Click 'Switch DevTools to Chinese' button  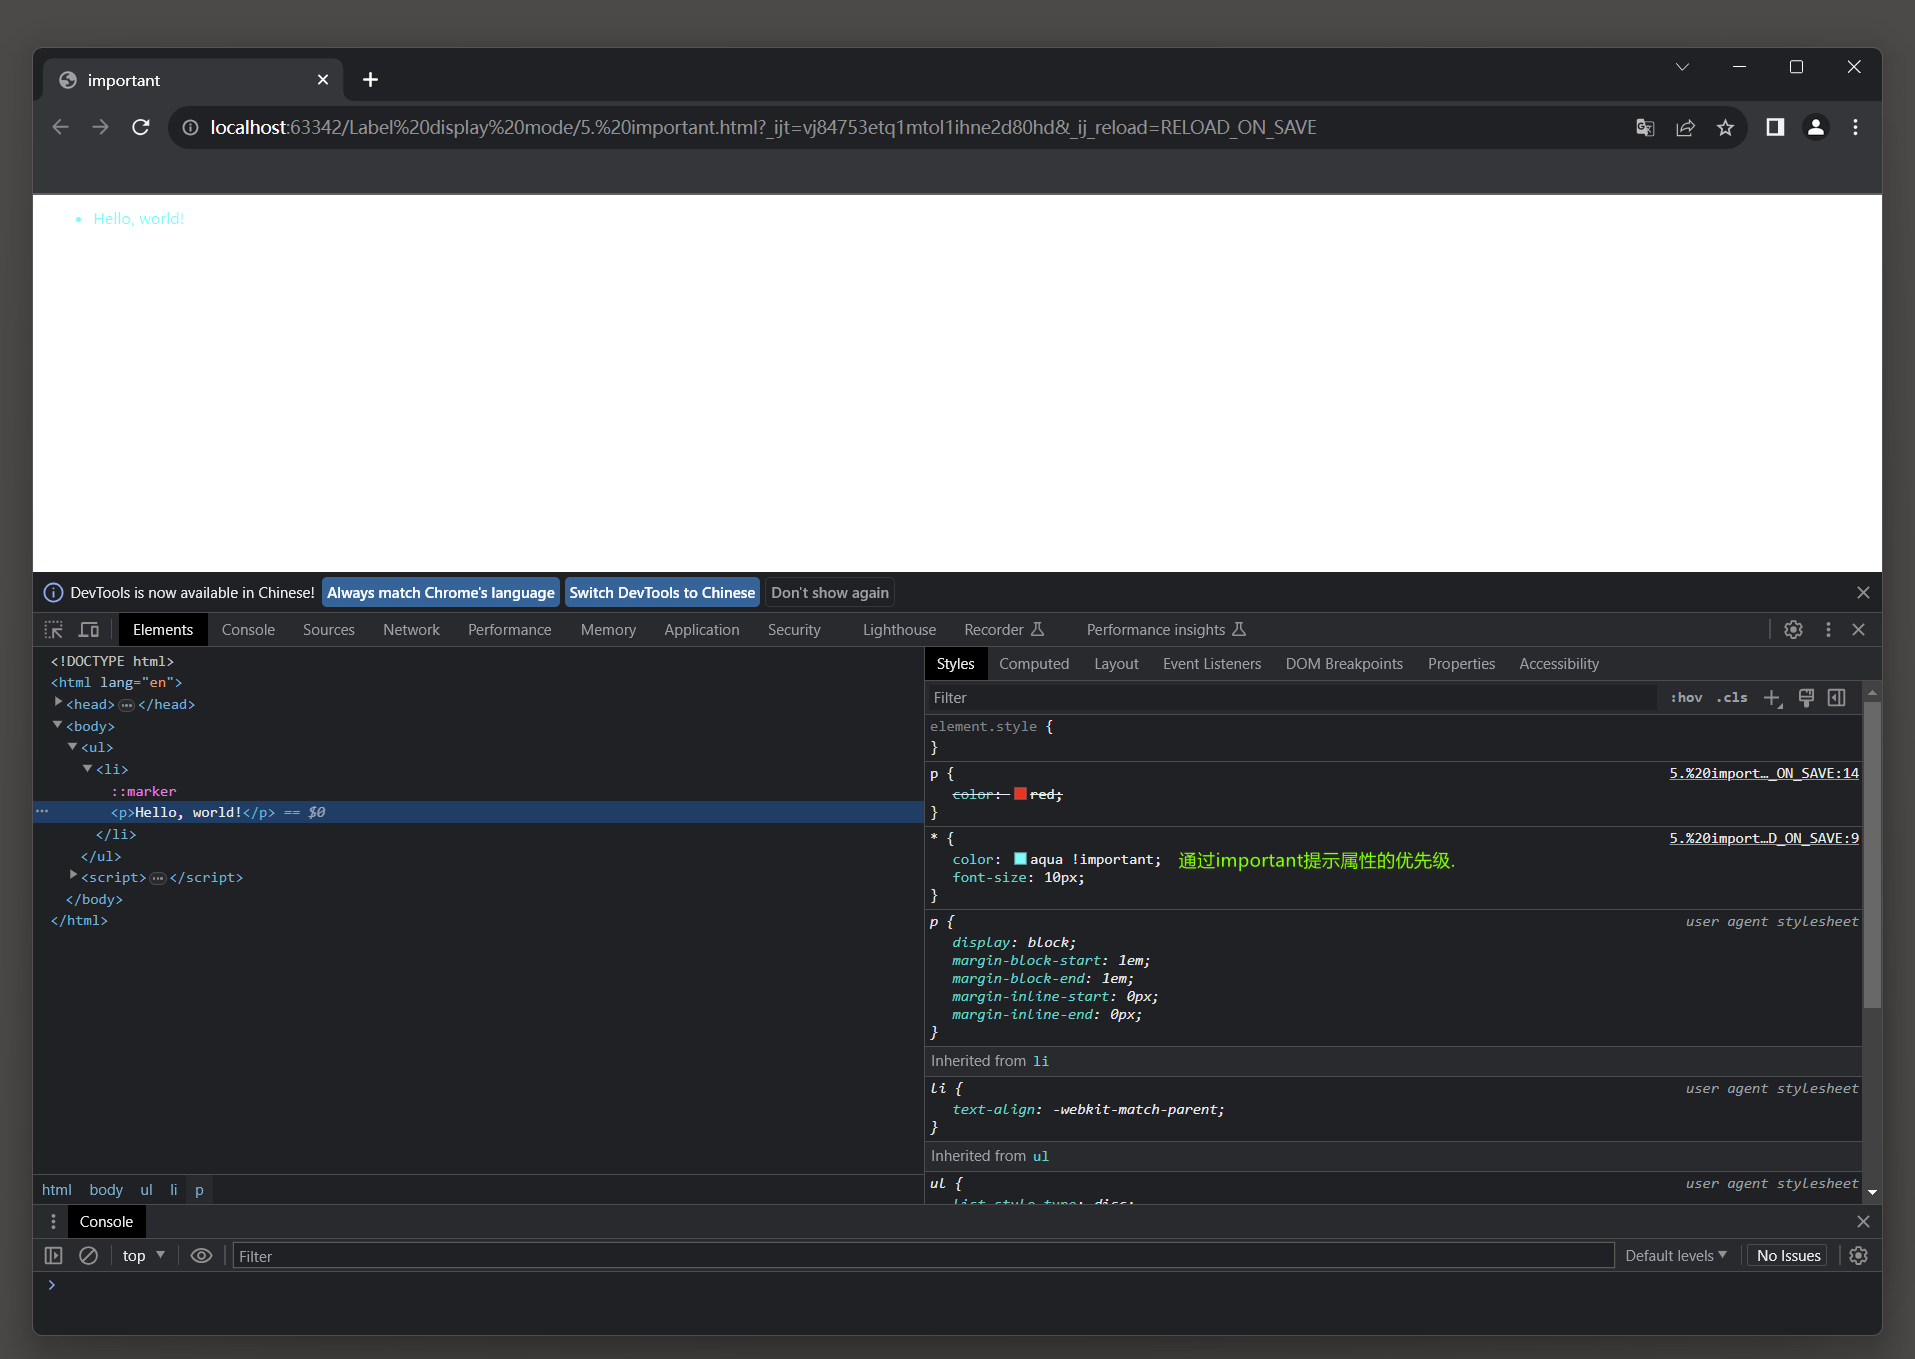662,593
